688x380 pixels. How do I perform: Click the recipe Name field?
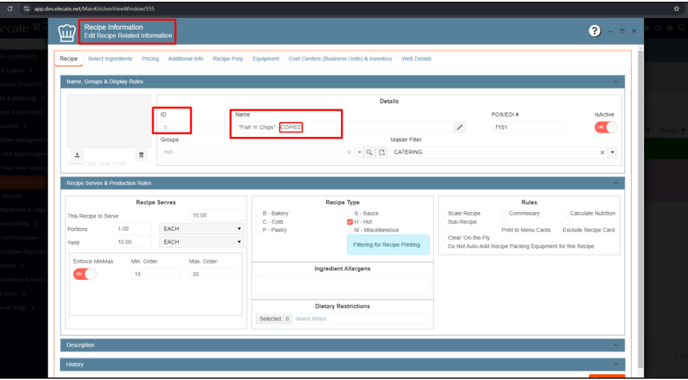click(x=344, y=127)
